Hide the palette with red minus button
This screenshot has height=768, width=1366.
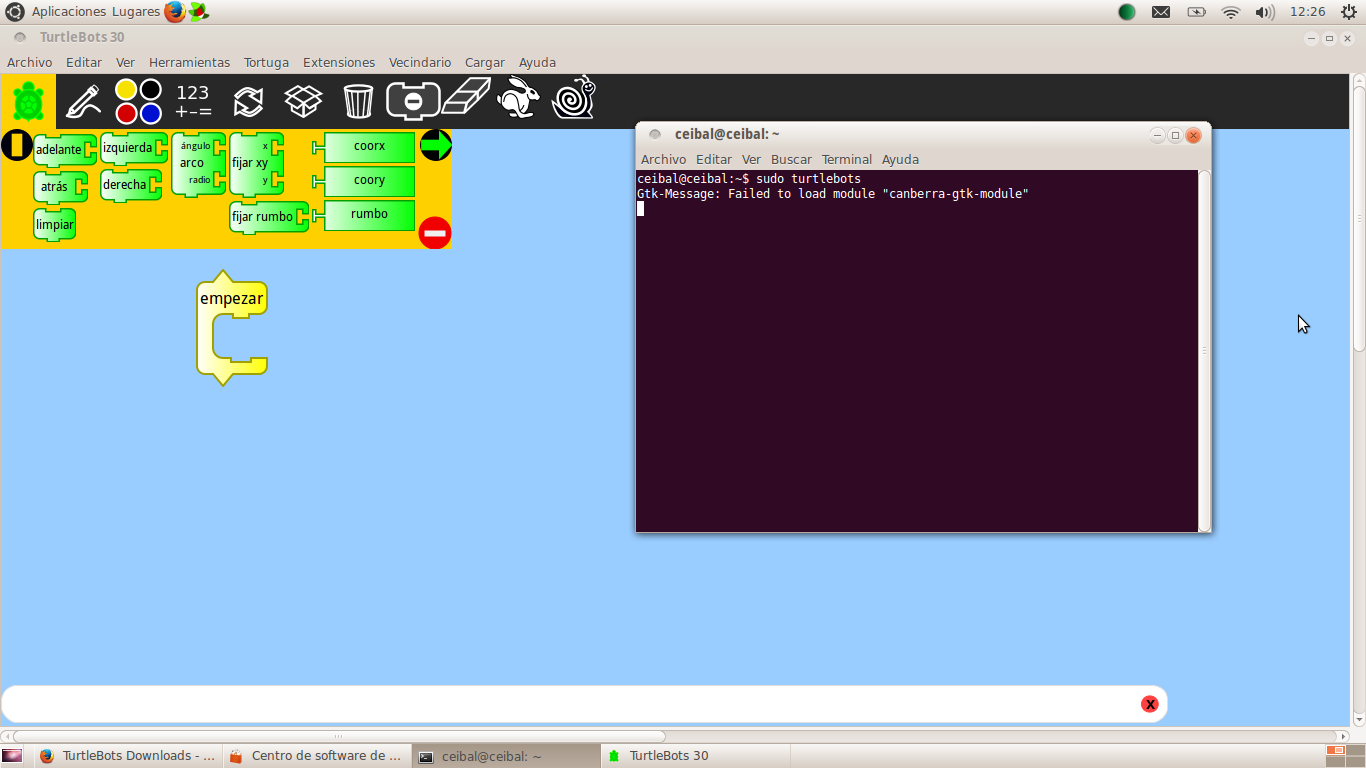[435, 233]
